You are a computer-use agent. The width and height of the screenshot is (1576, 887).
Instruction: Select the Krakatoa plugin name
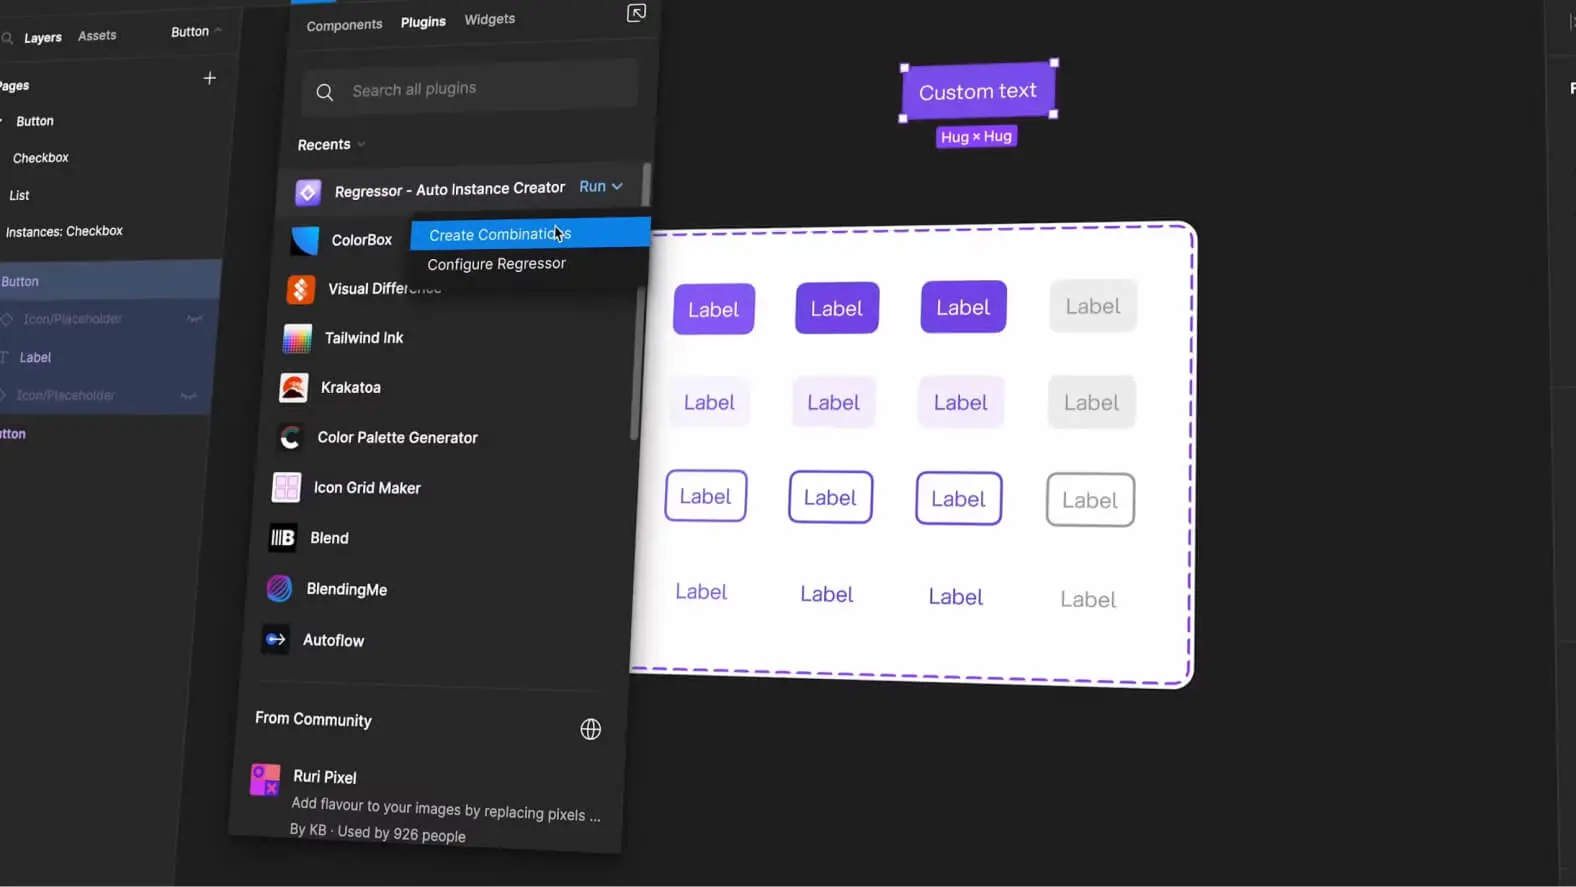coord(351,388)
